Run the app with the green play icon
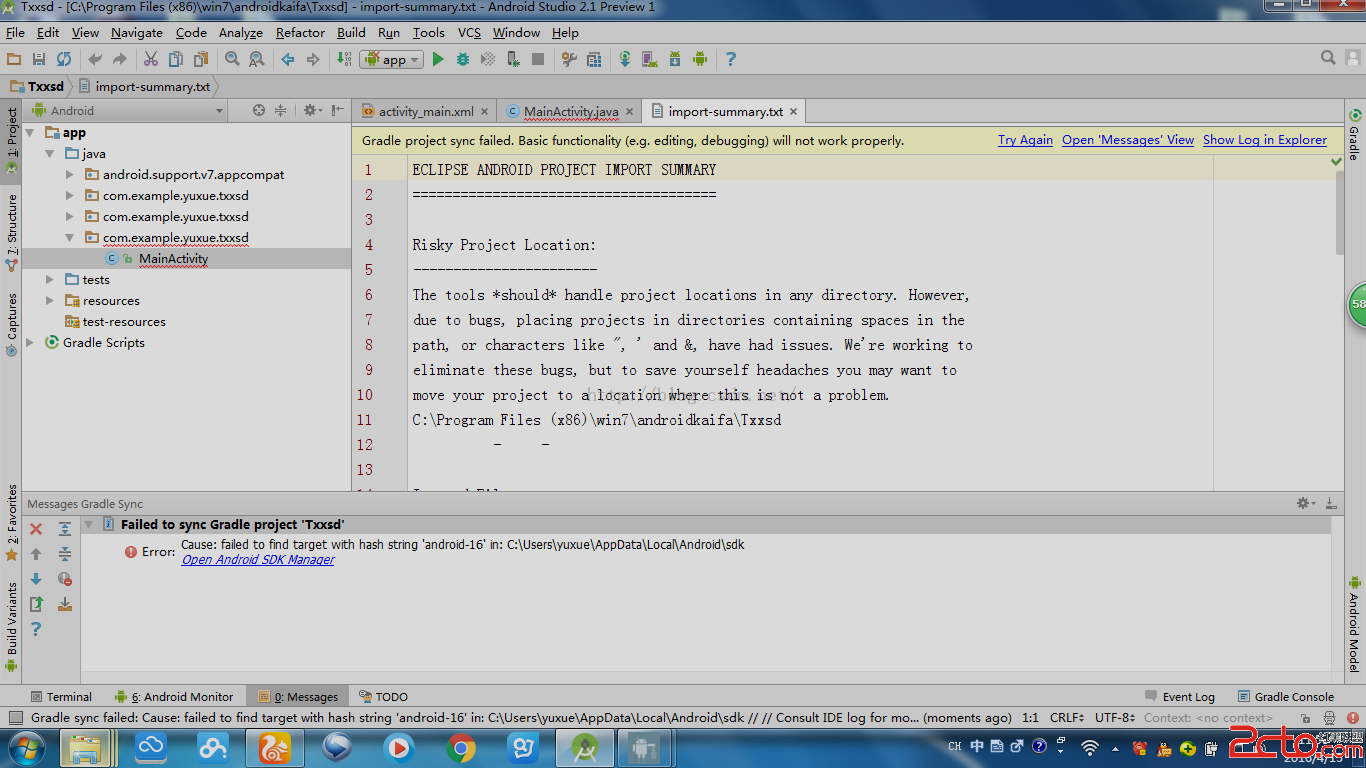The height and width of the screenshot is (768, 1366). [x=437, y=59]
